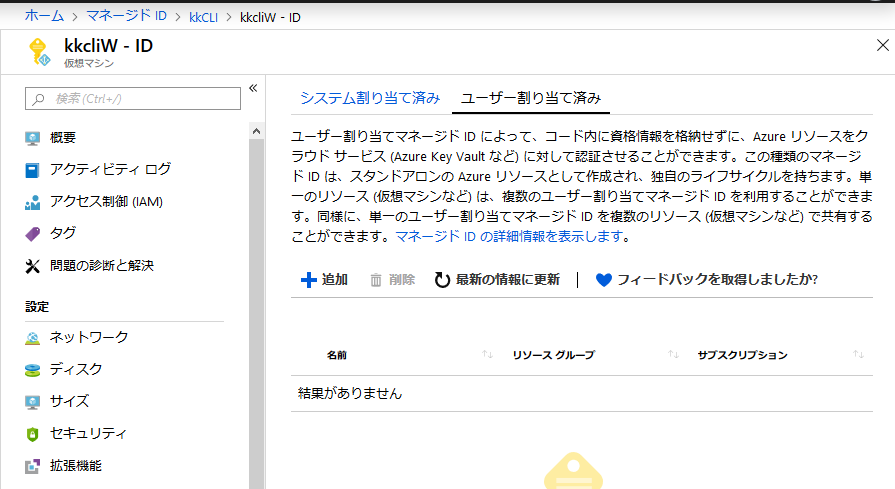
Task: Open the アクティビティ ログ icon
Action: (x=33, y=170)
